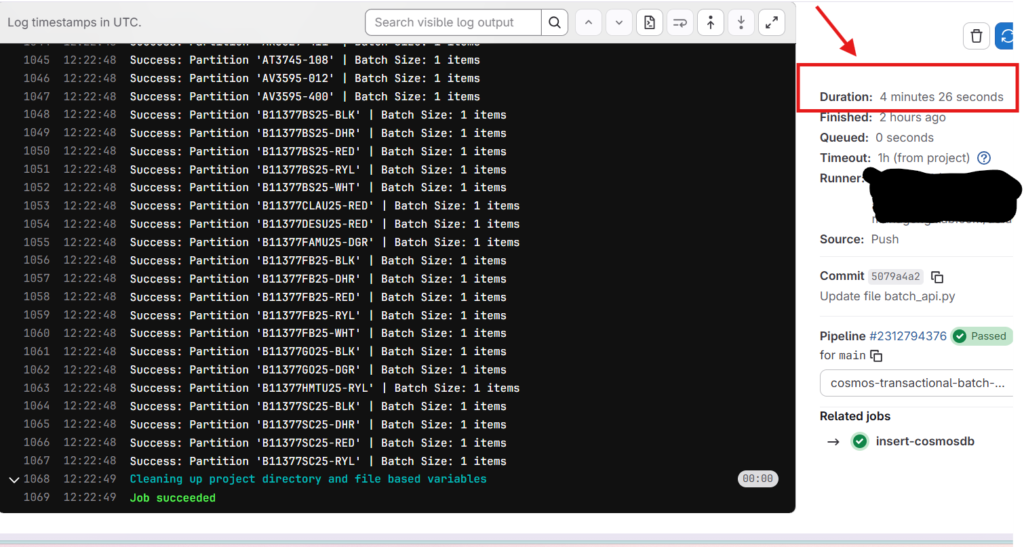Open pipeline #2312794376 link
Viewport: 1024px width, 547px height.
pyautogui.click(x=908, y=336)
